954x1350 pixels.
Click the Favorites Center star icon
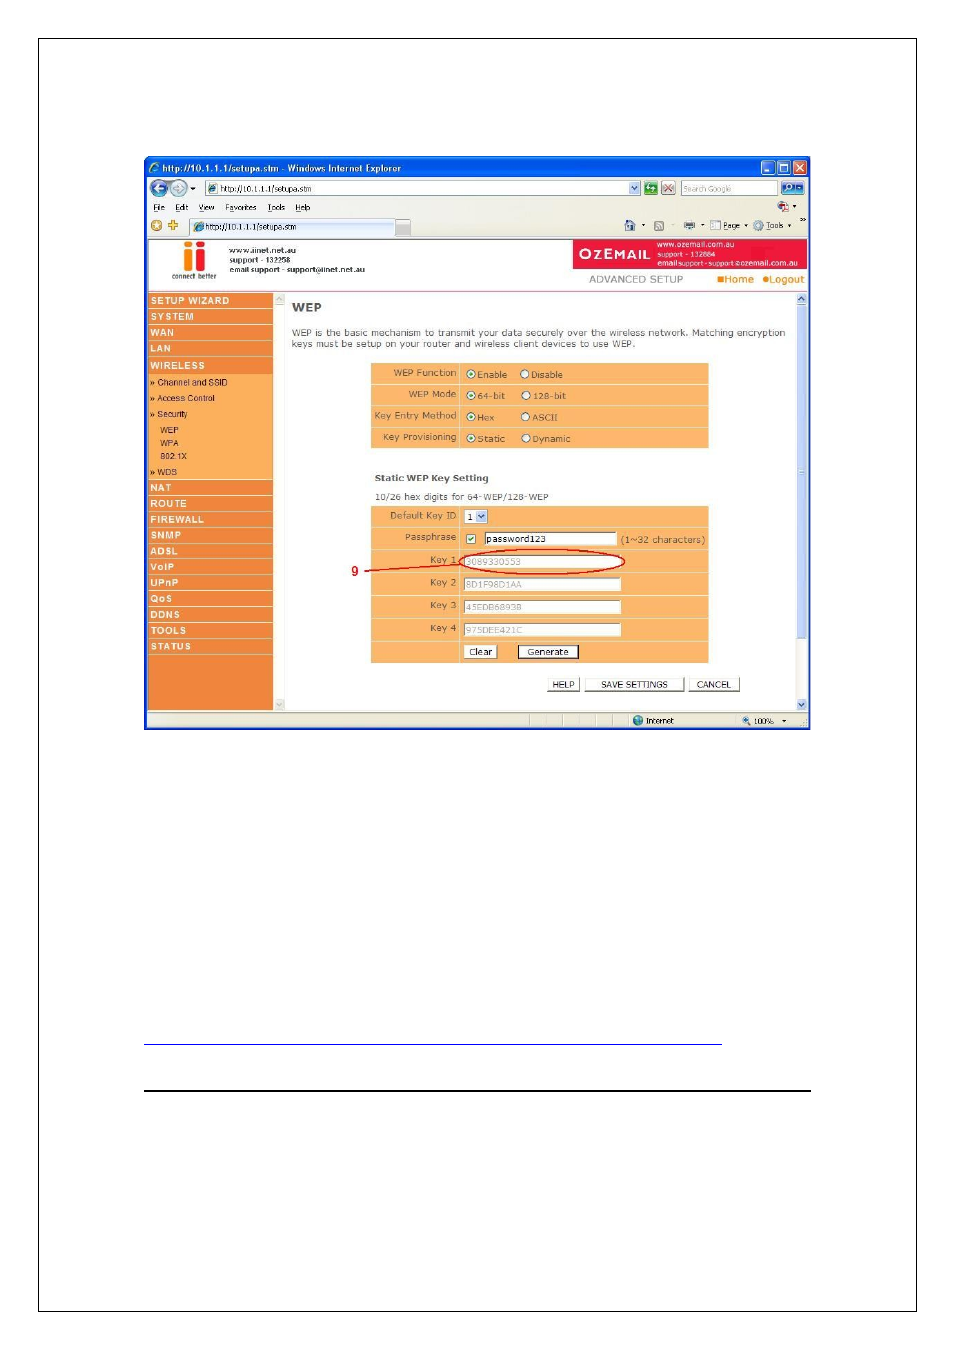pos(156,226)
